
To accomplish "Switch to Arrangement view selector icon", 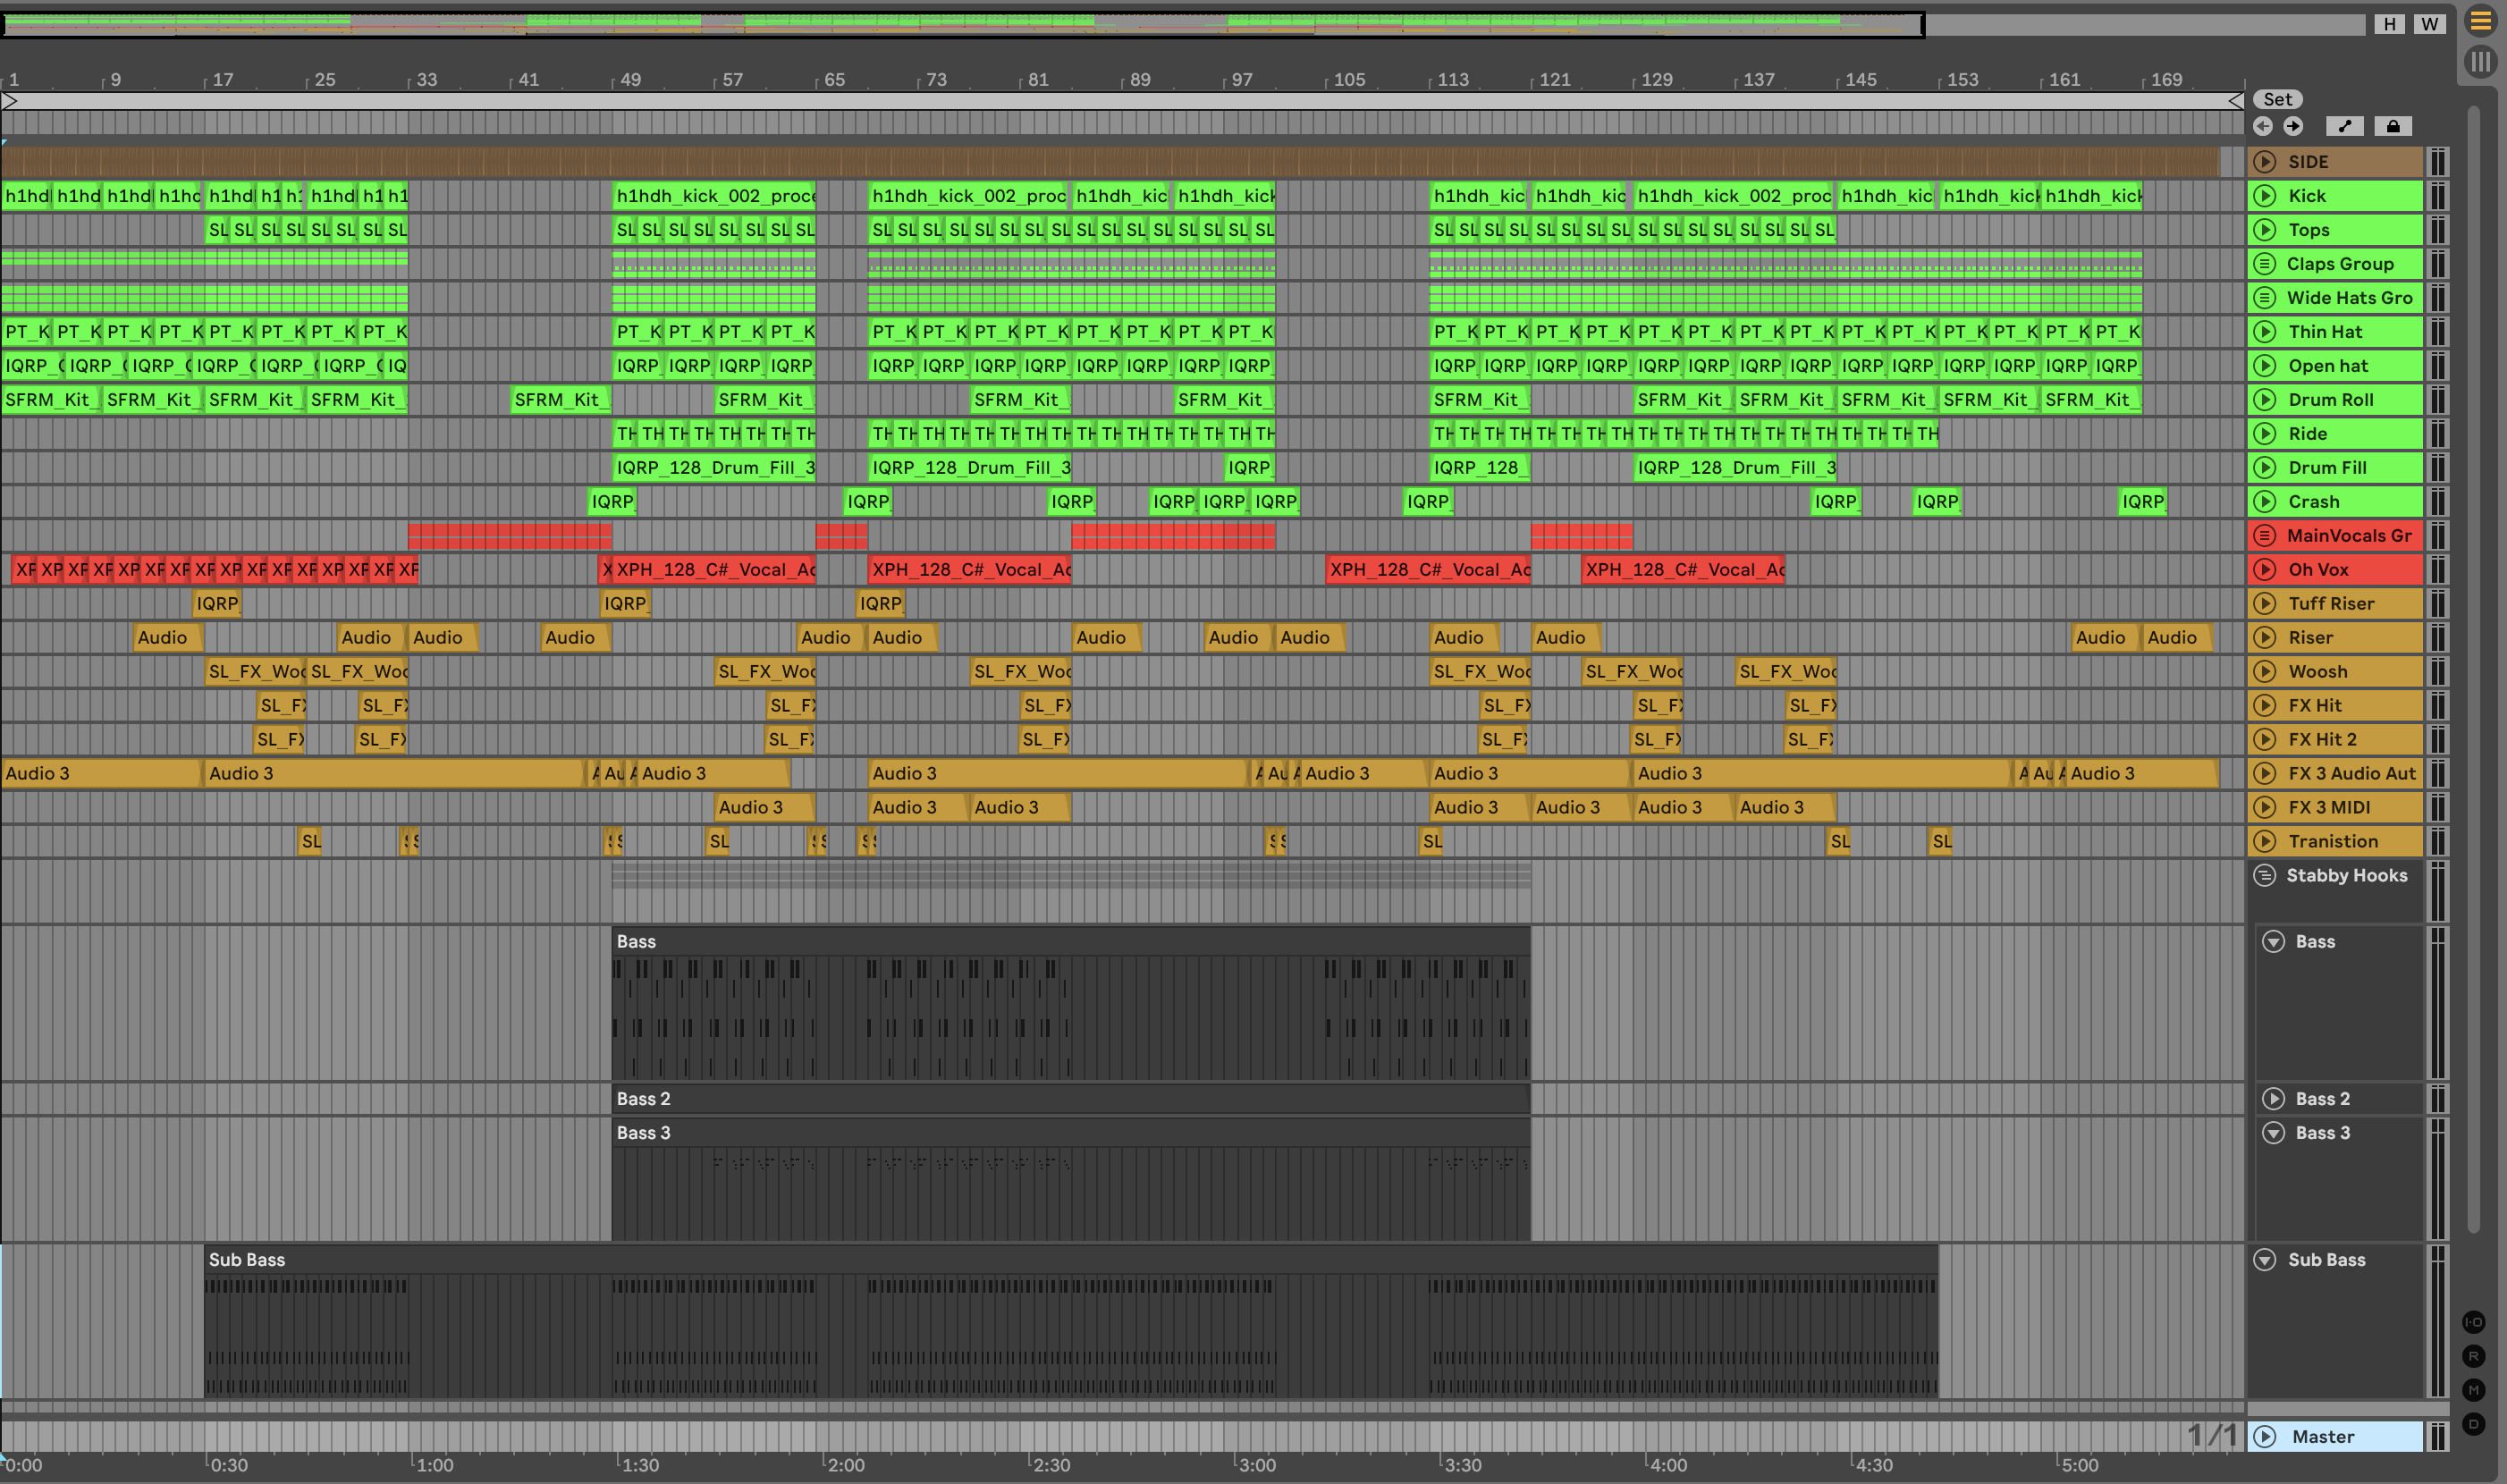I will pos(2480,21).
